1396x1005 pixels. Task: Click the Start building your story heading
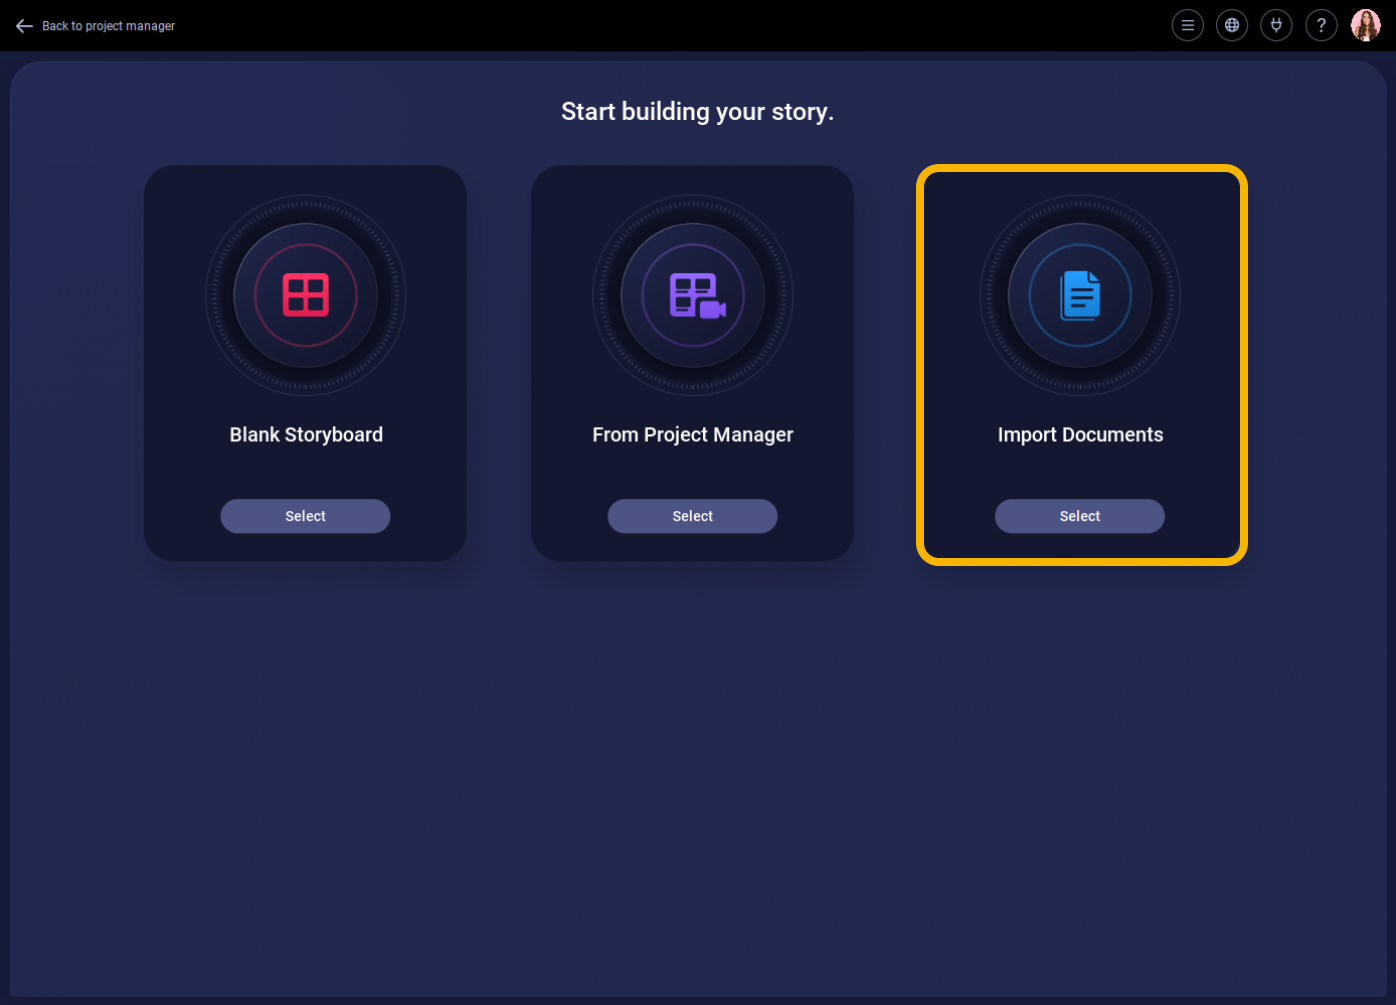(x=697, y=111)
